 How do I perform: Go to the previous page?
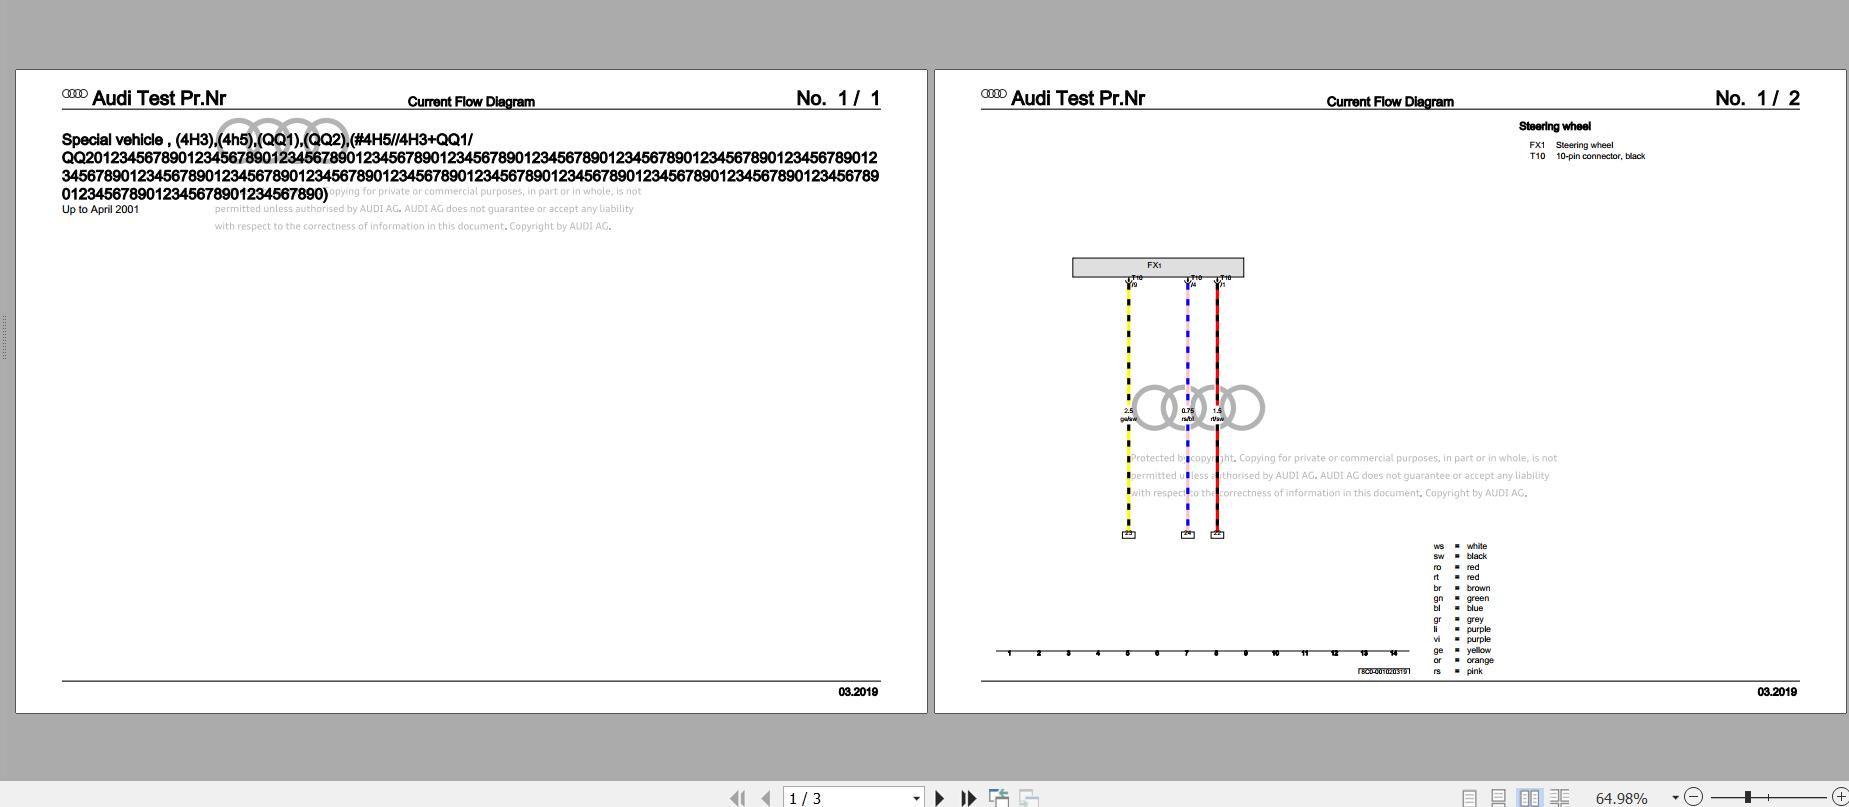tap(766, 797)
